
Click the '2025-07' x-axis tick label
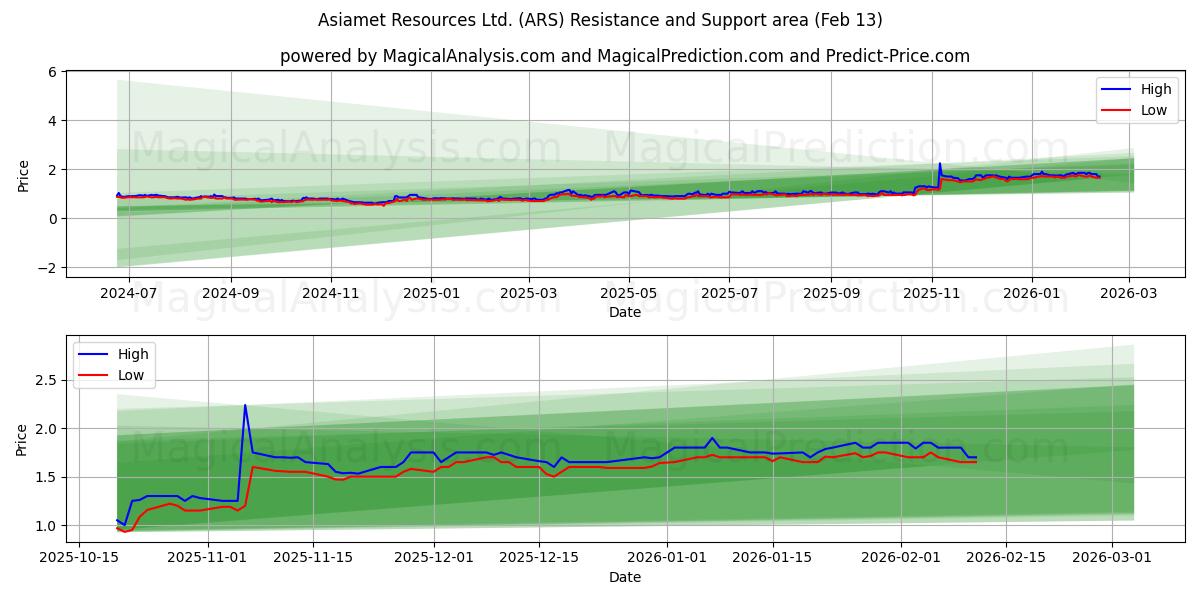pos(728,294)
